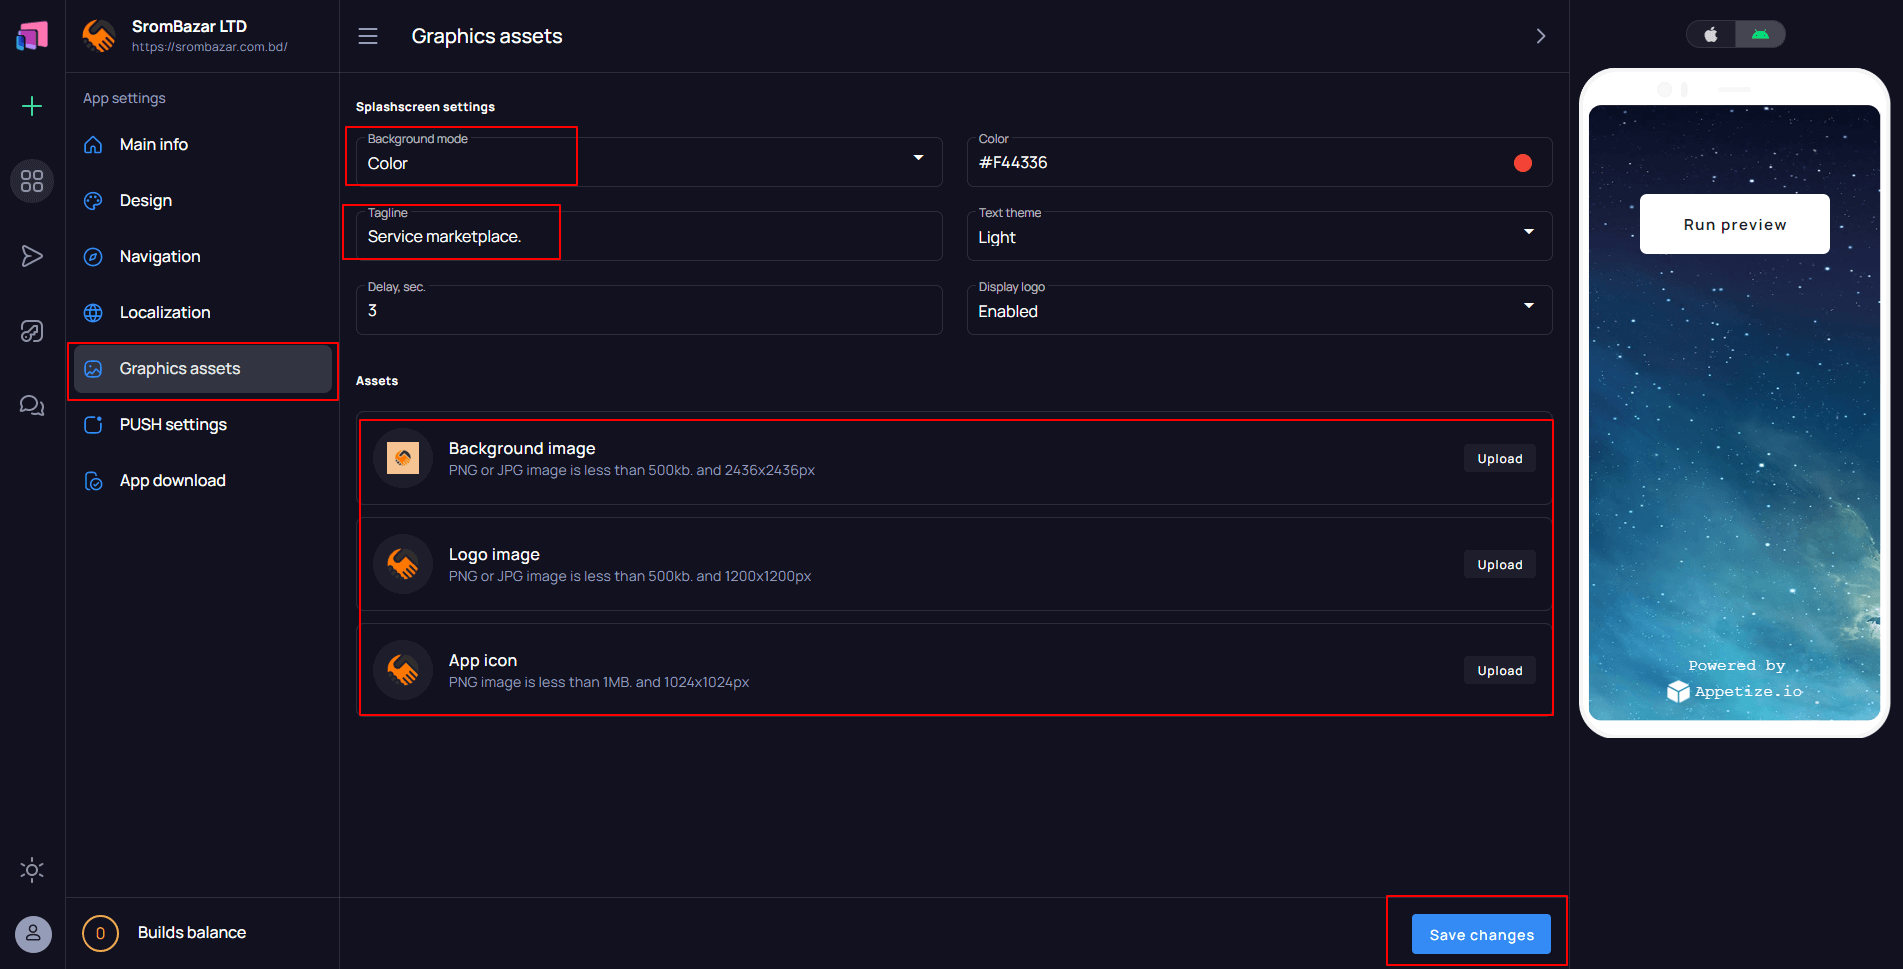
Task: Select Graphics assets in sidebar
Action: [203, 369]
